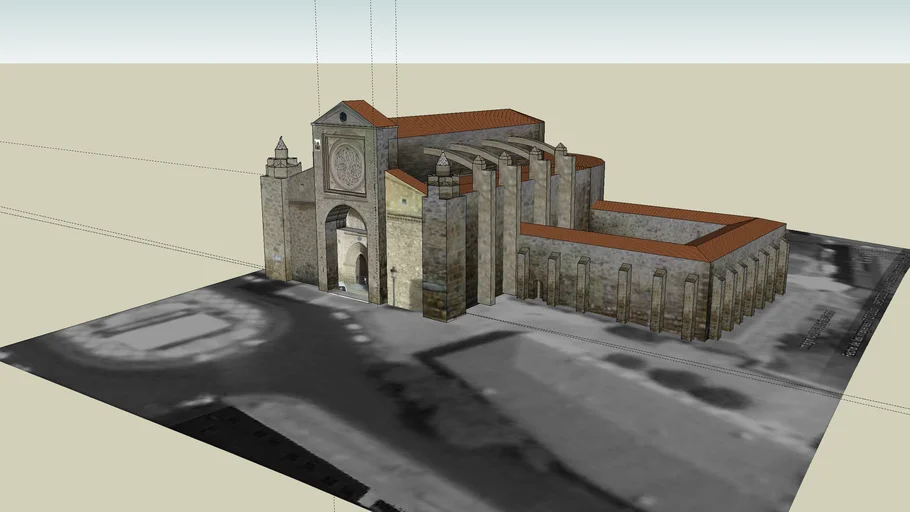
Task: Click the street lamp beside the entrance
Action: [x=393, y=285]
